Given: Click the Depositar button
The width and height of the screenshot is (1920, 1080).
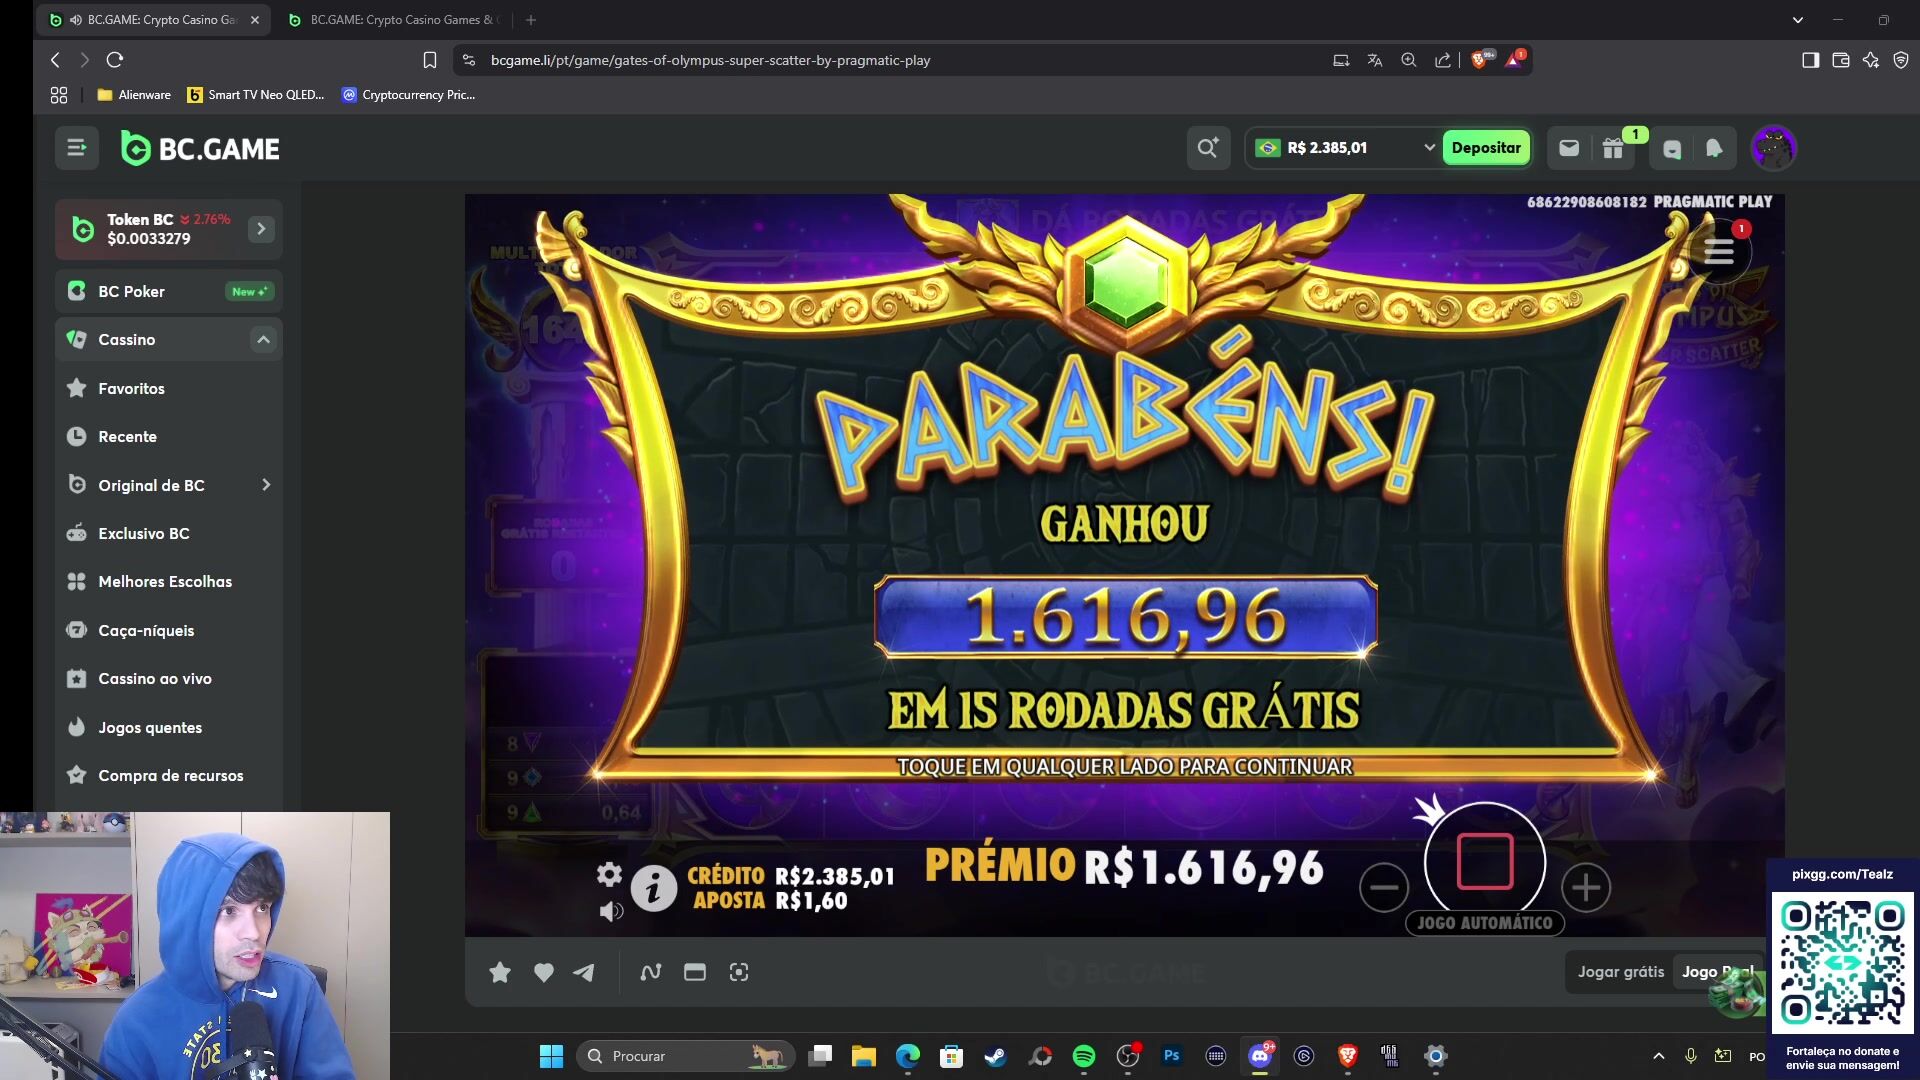Looking at the screenshot, I should coord(1486,148).
